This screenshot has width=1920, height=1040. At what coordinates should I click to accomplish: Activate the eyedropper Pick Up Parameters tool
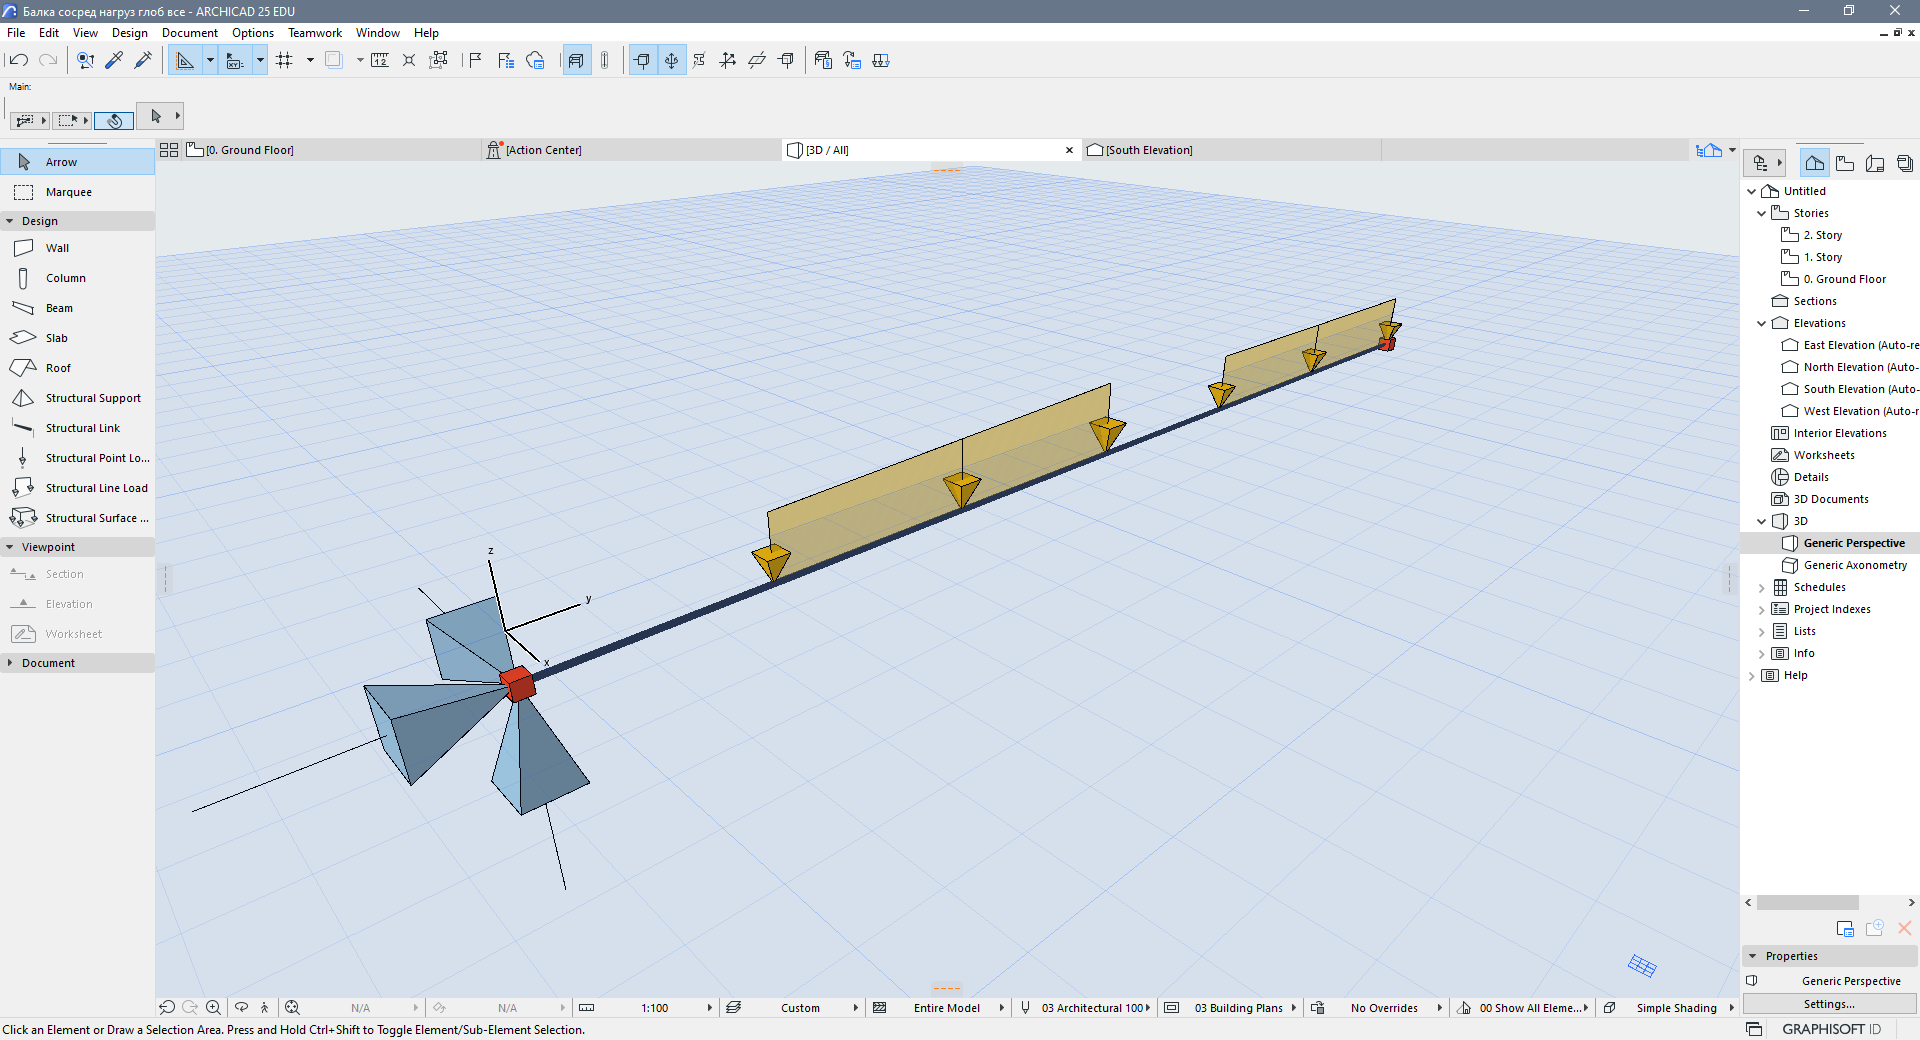(114, 60)
